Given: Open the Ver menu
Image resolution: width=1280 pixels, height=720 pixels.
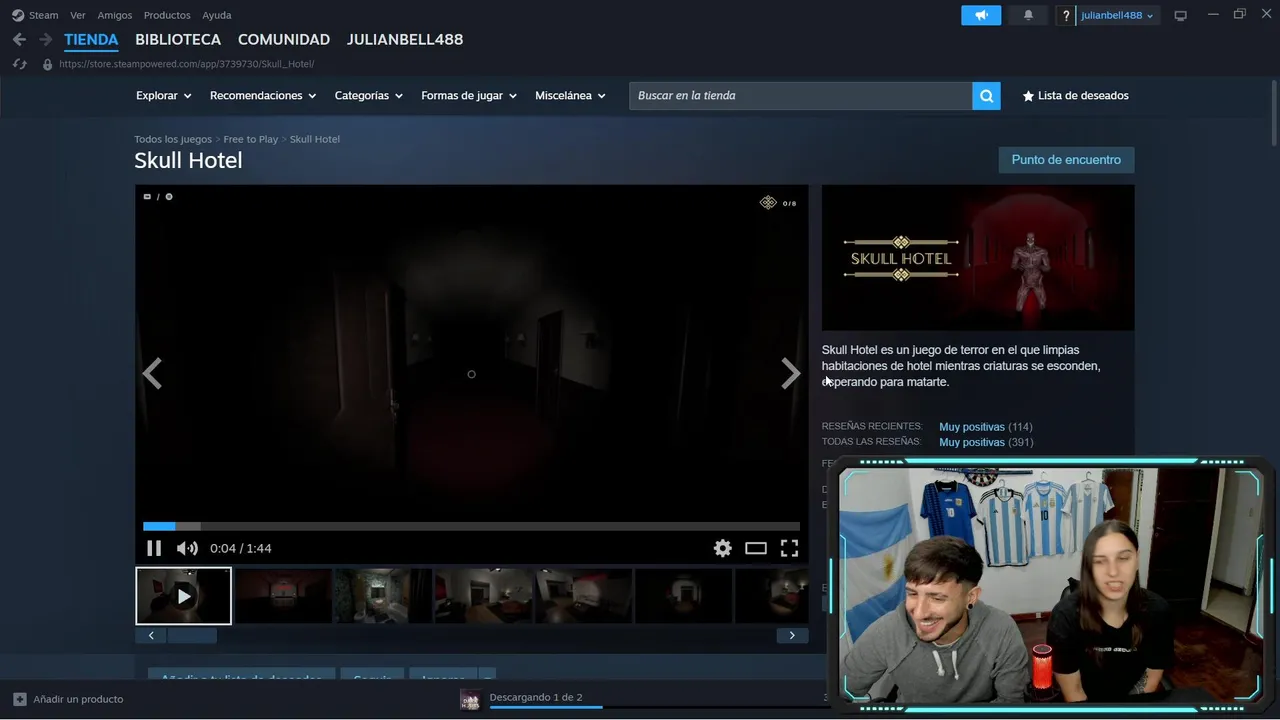Looking at the screenshot, I should click(78, 15).
